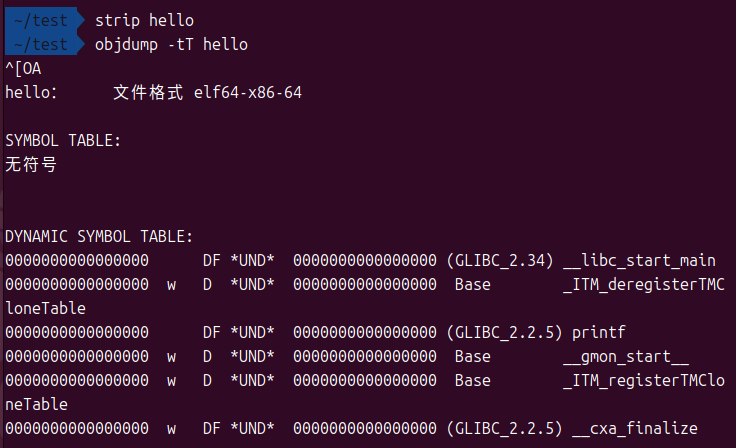The image size is (736, 448).
Task: Click the ^[OA escape sequence text
Action: tap(23, 68)
